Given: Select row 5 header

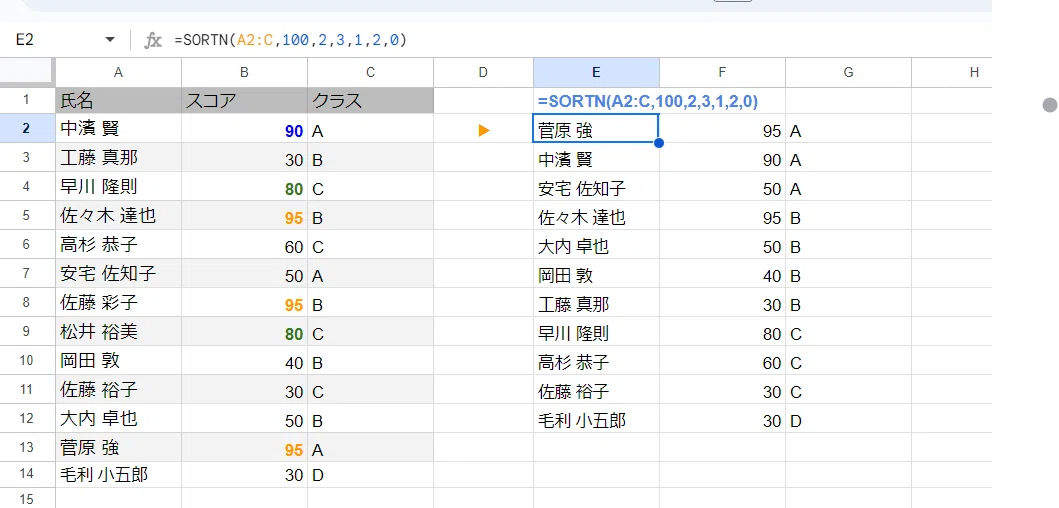Looking at the screenshot, I should (28, 215).
